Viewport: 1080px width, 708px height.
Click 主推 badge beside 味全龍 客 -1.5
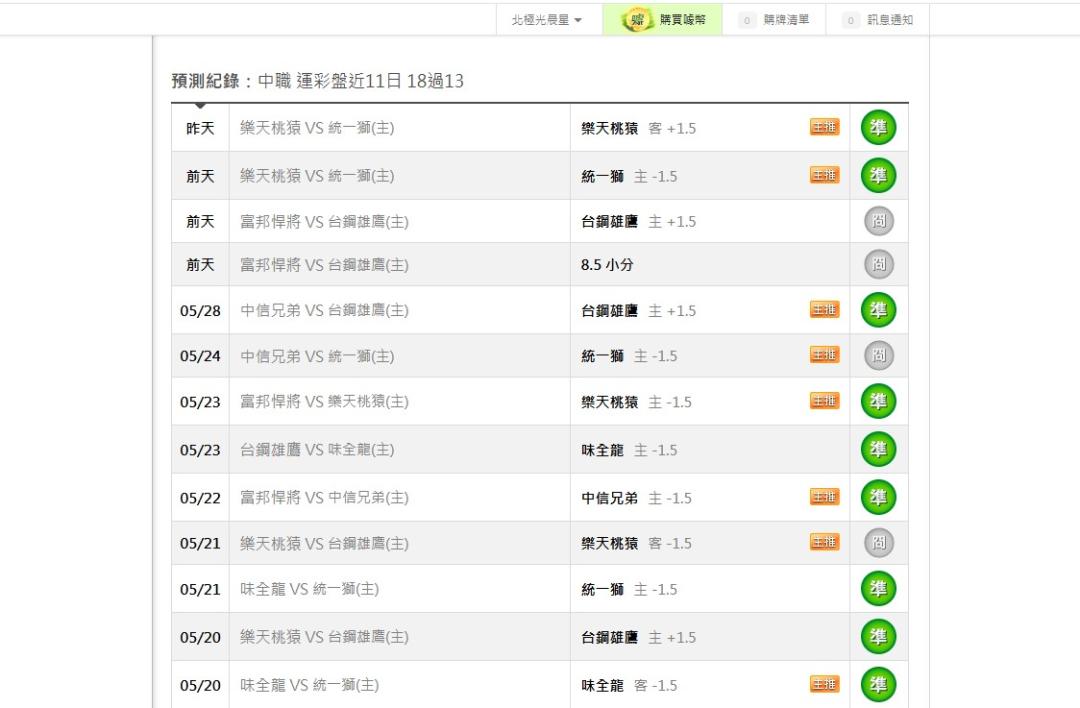[824, 685]
